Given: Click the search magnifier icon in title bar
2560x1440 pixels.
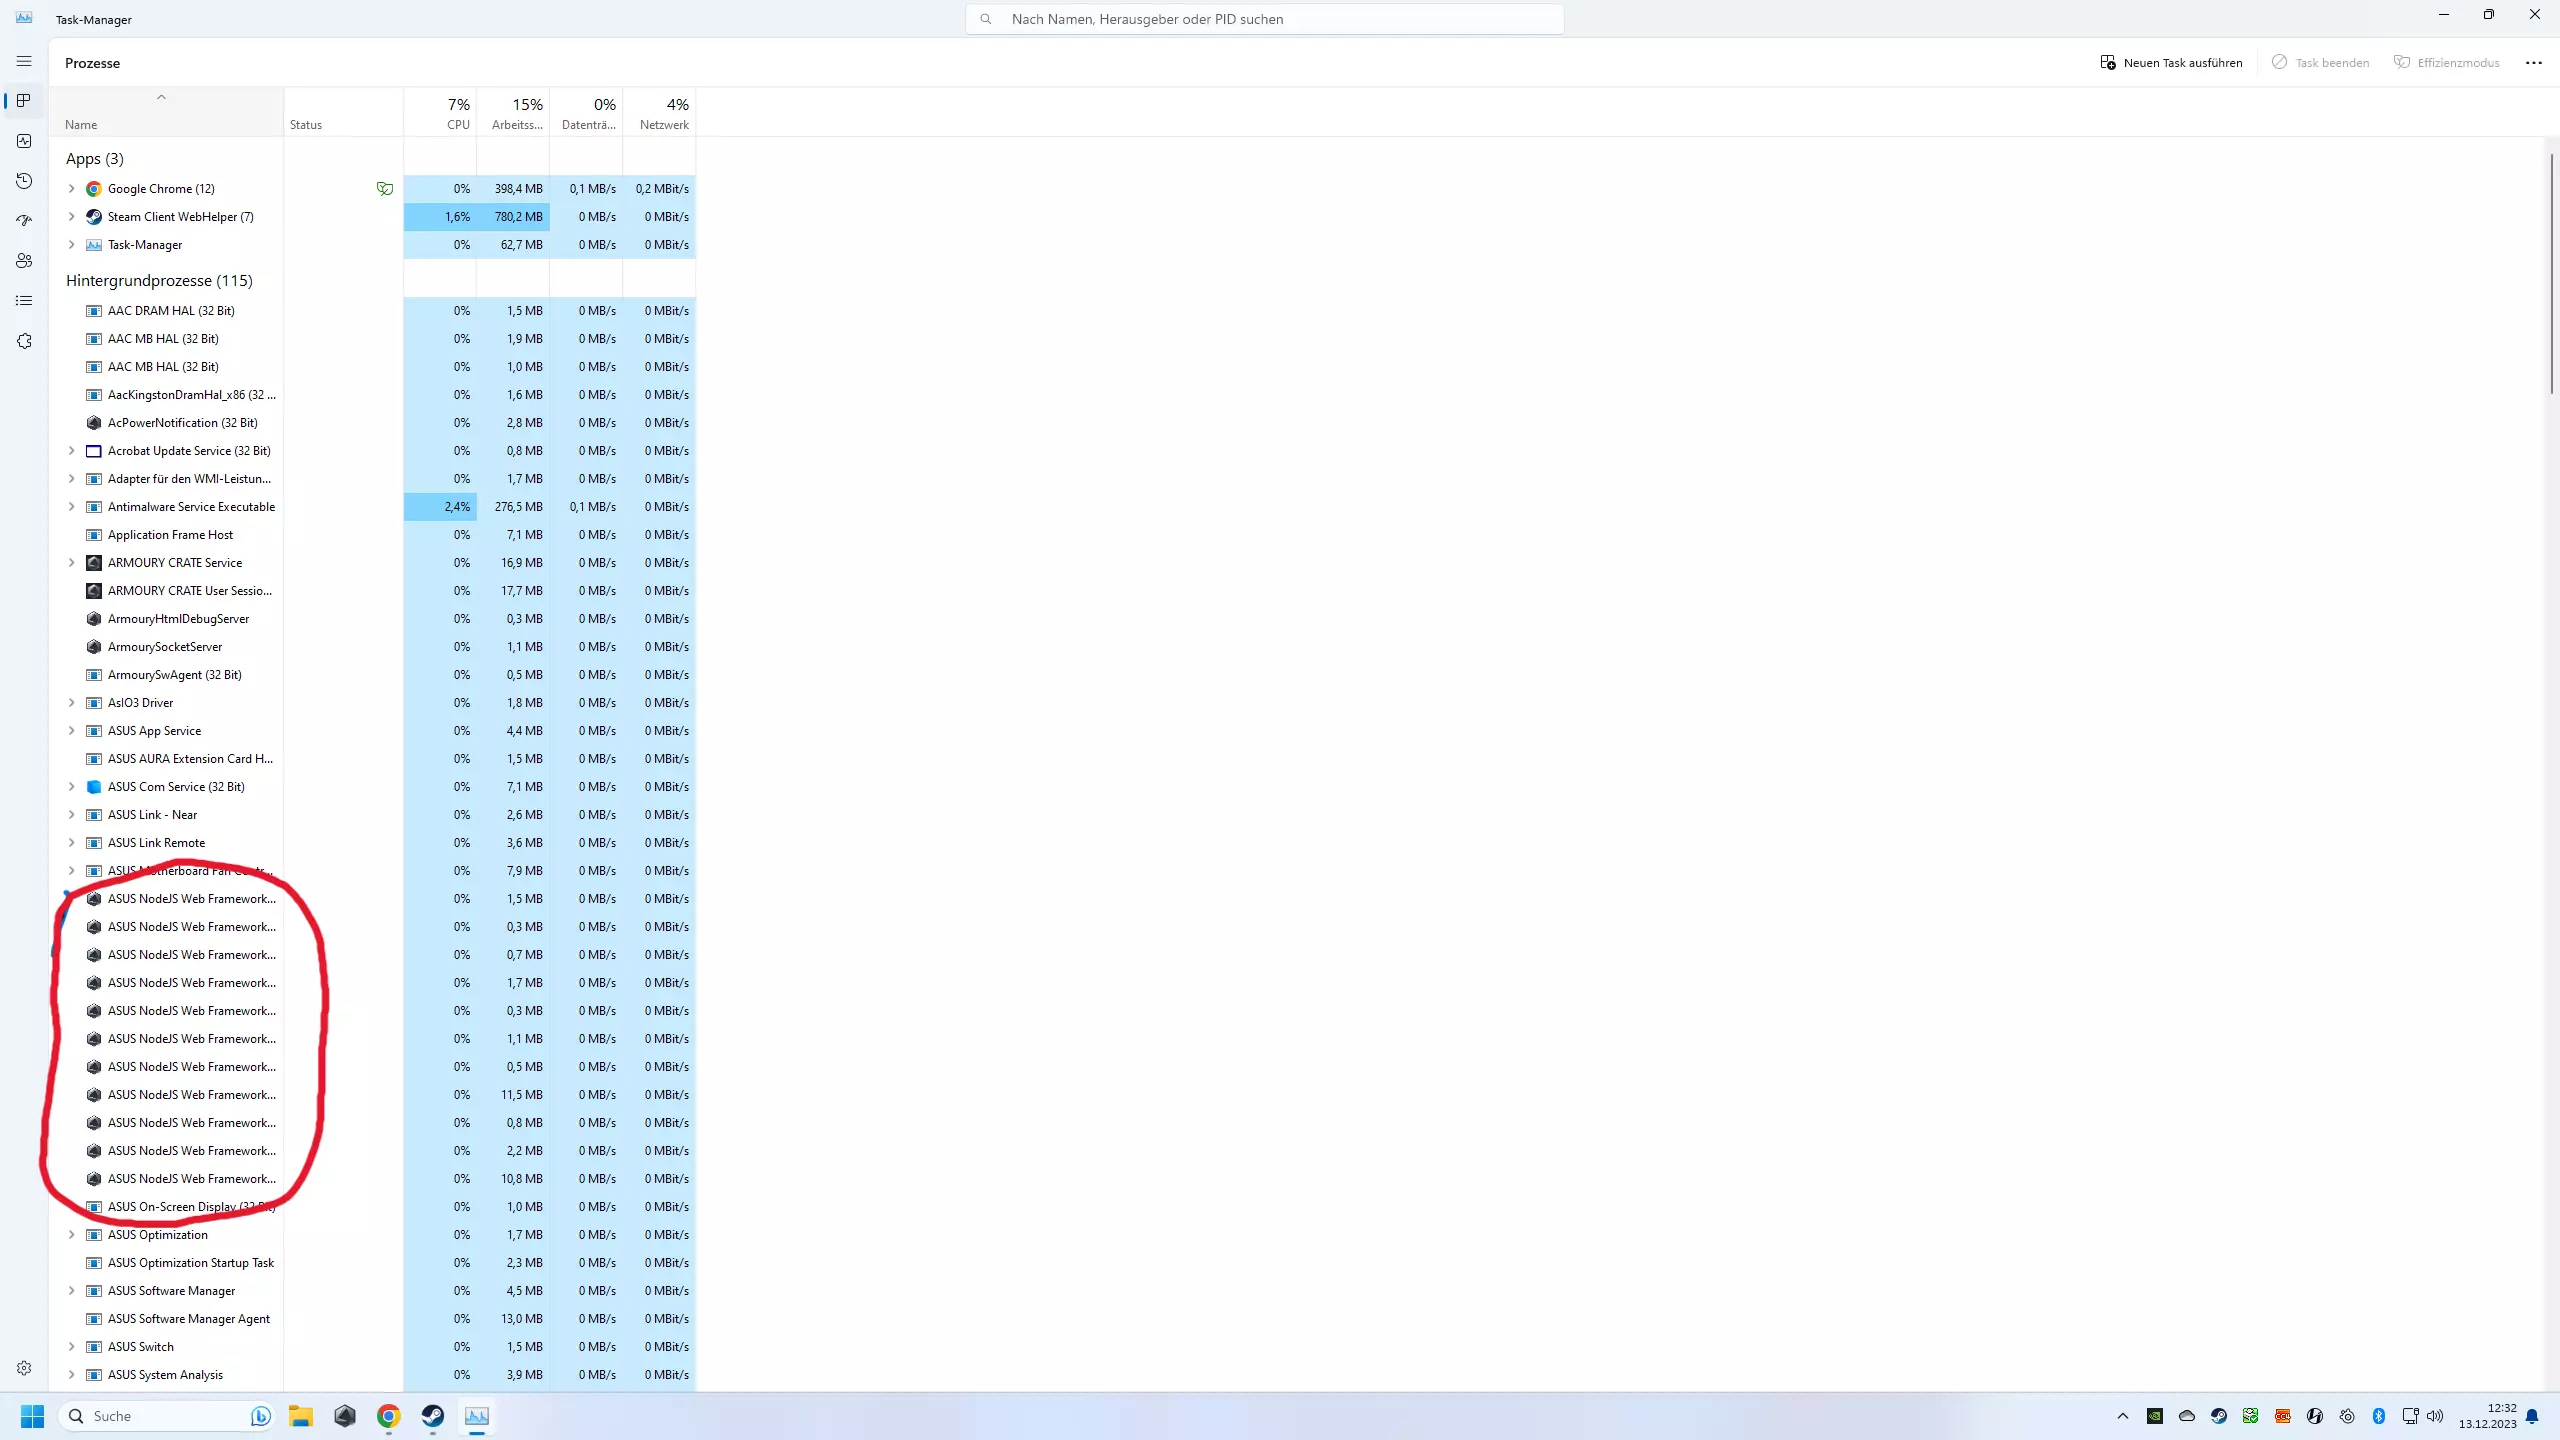Looking at the screenshot, I should coord(986,19).
